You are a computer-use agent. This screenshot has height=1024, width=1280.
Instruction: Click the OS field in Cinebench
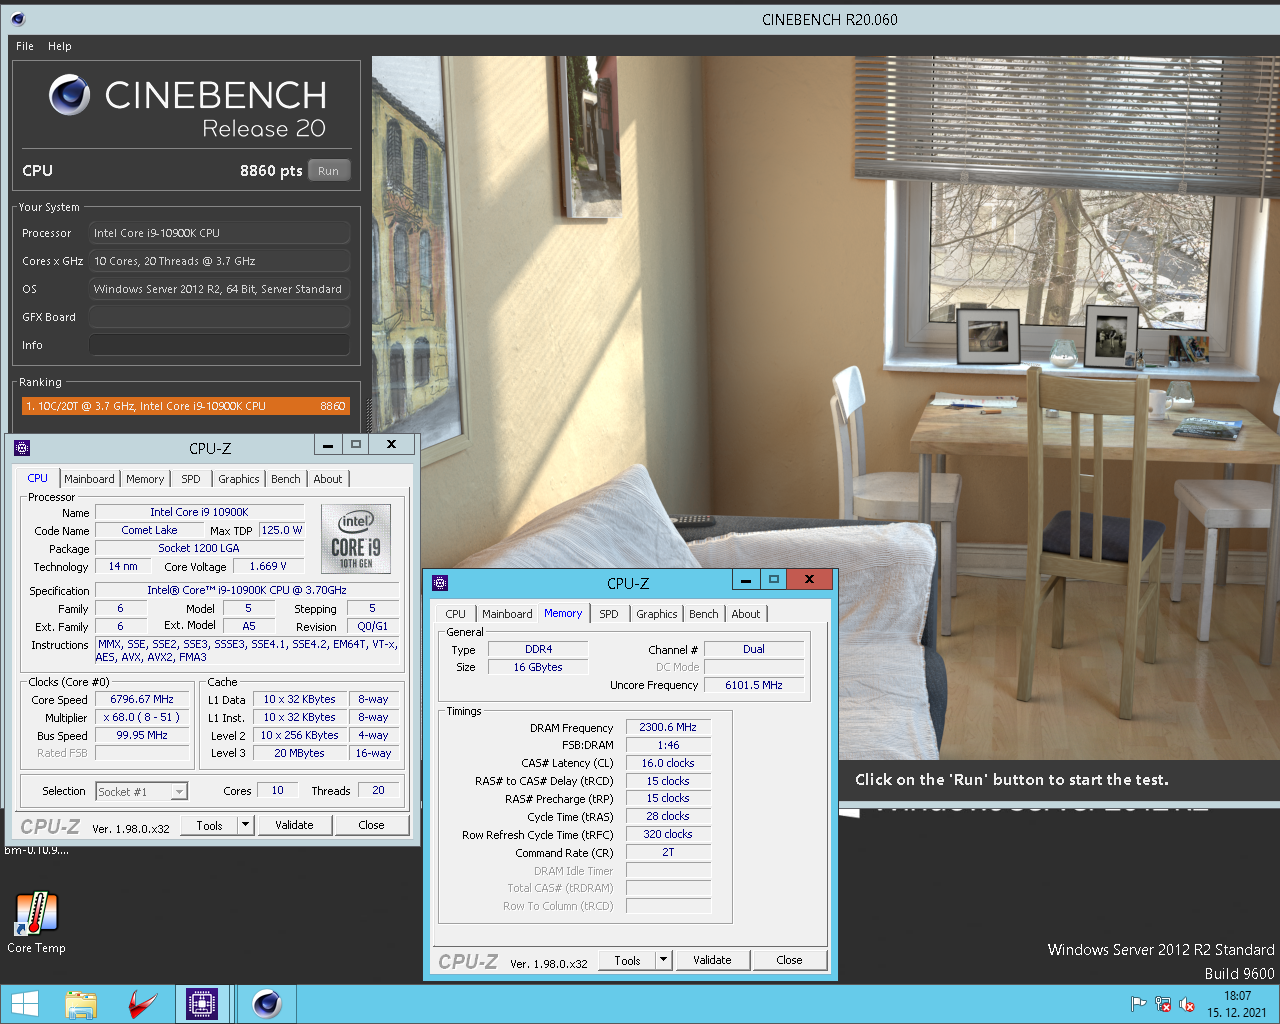[219, 289]
